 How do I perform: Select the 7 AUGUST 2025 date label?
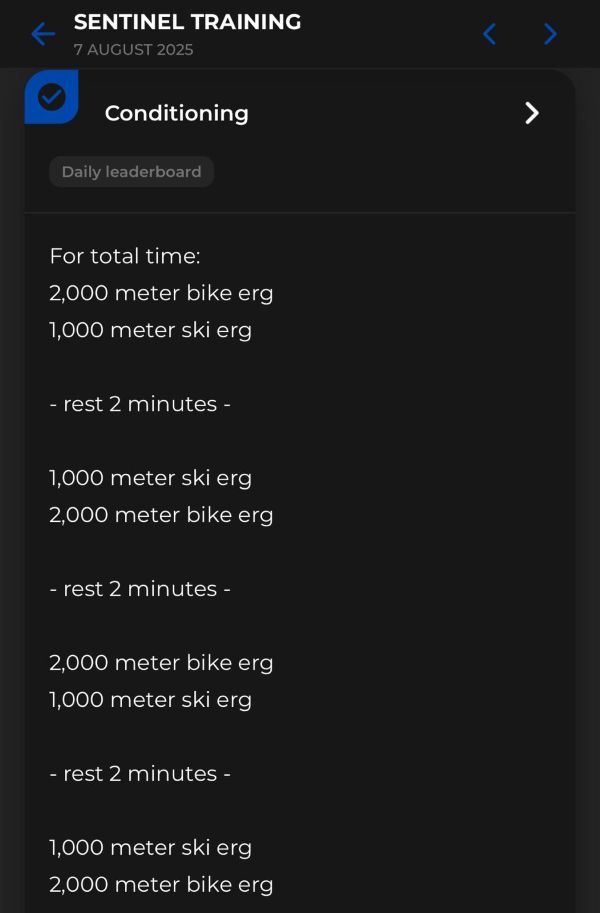point(133,49)
